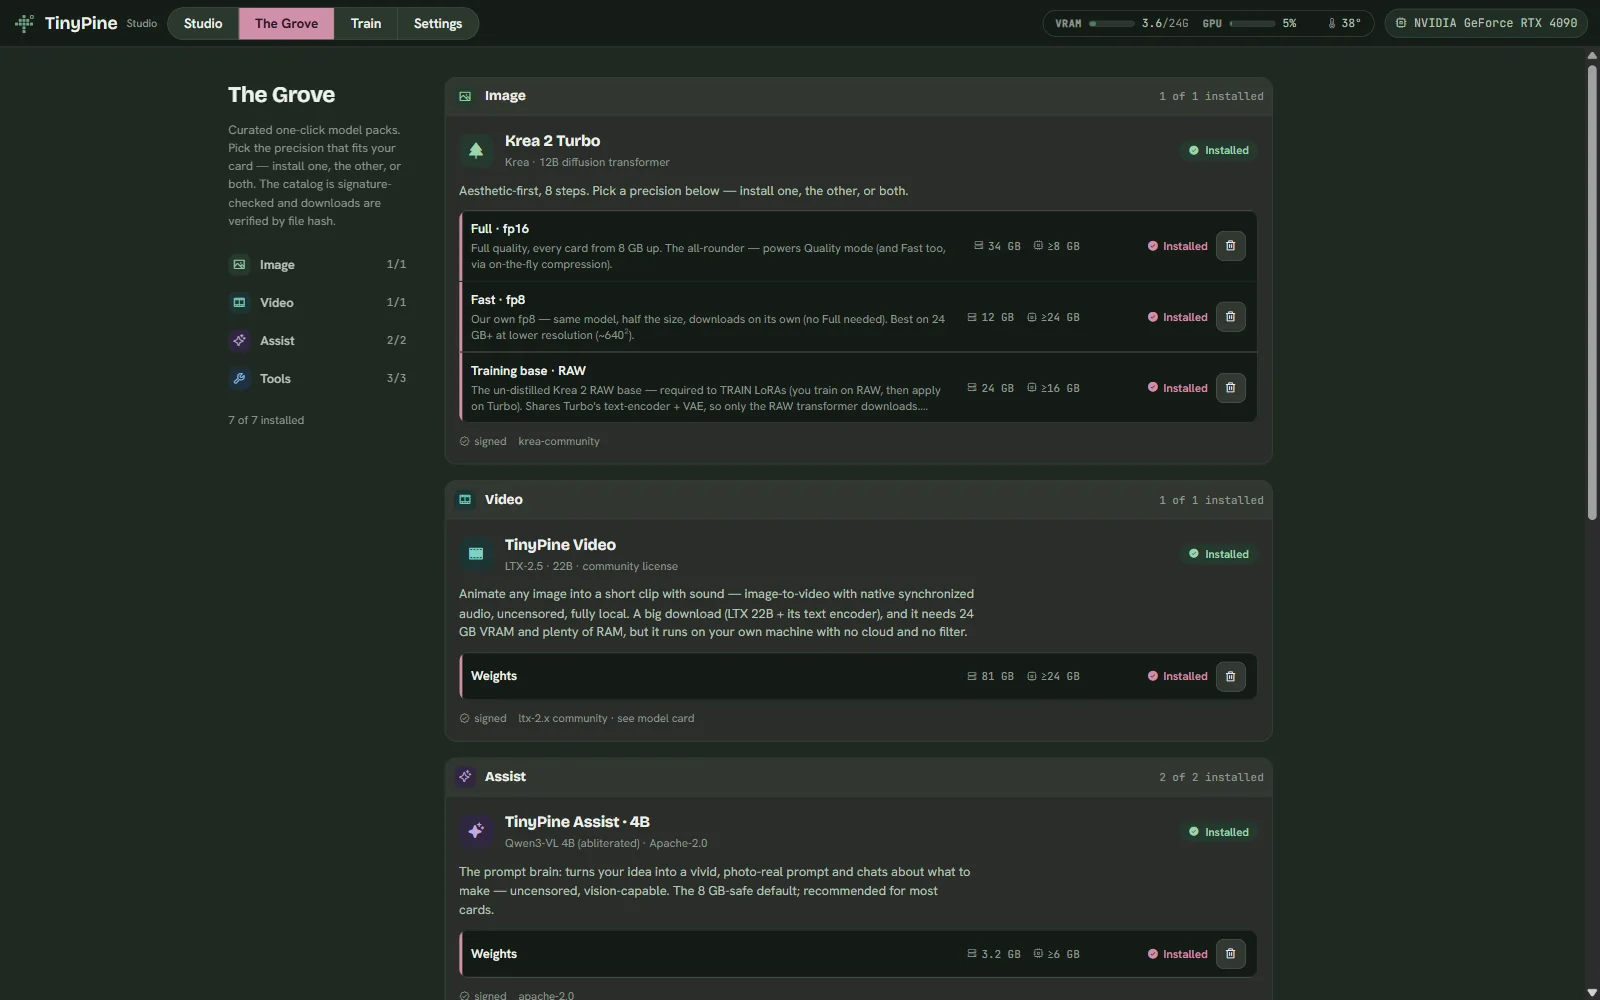Image resolution: width=1600 pixels, height=1000 pixels.
Task: Click the 'krea-community' license text
Action: coord(559,442)
